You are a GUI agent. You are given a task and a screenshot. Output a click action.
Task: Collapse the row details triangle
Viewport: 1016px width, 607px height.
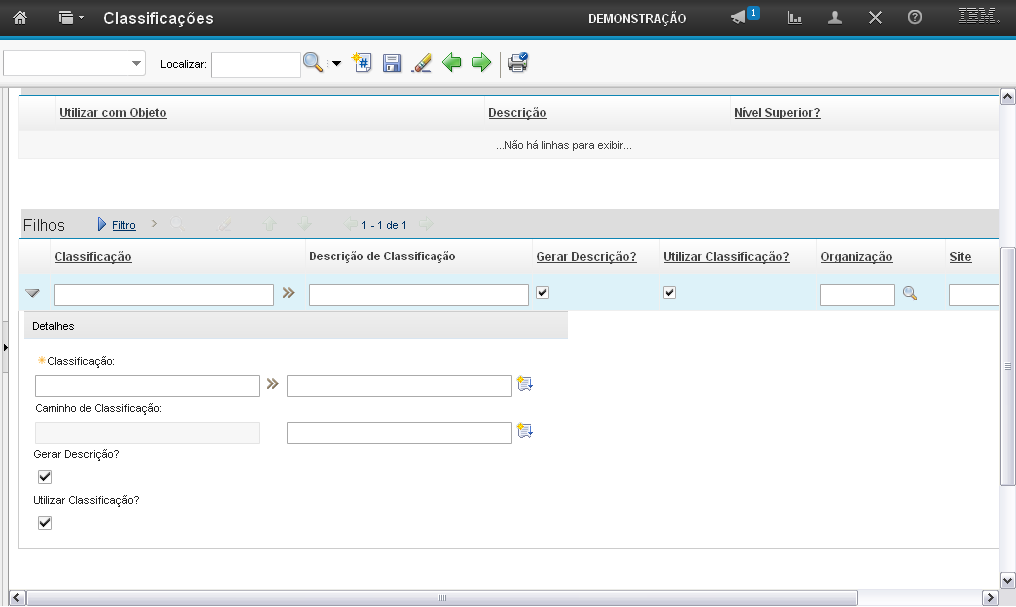(x=32, y=294)
